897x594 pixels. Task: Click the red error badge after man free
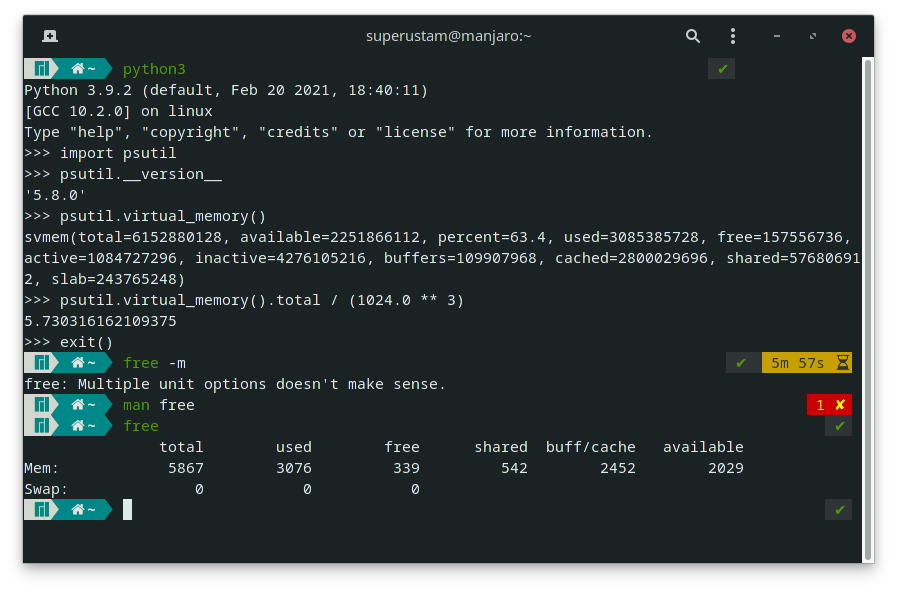[828, 404]
